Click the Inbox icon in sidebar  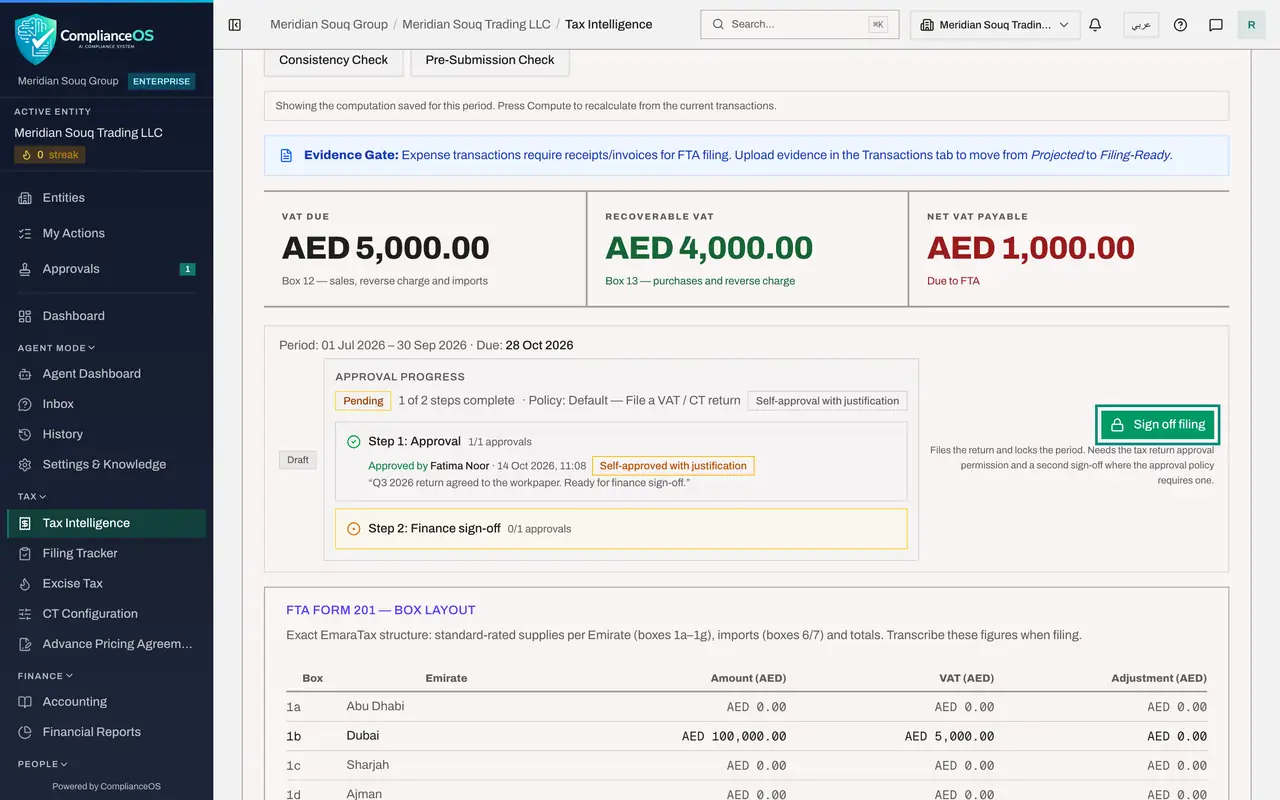25,404
